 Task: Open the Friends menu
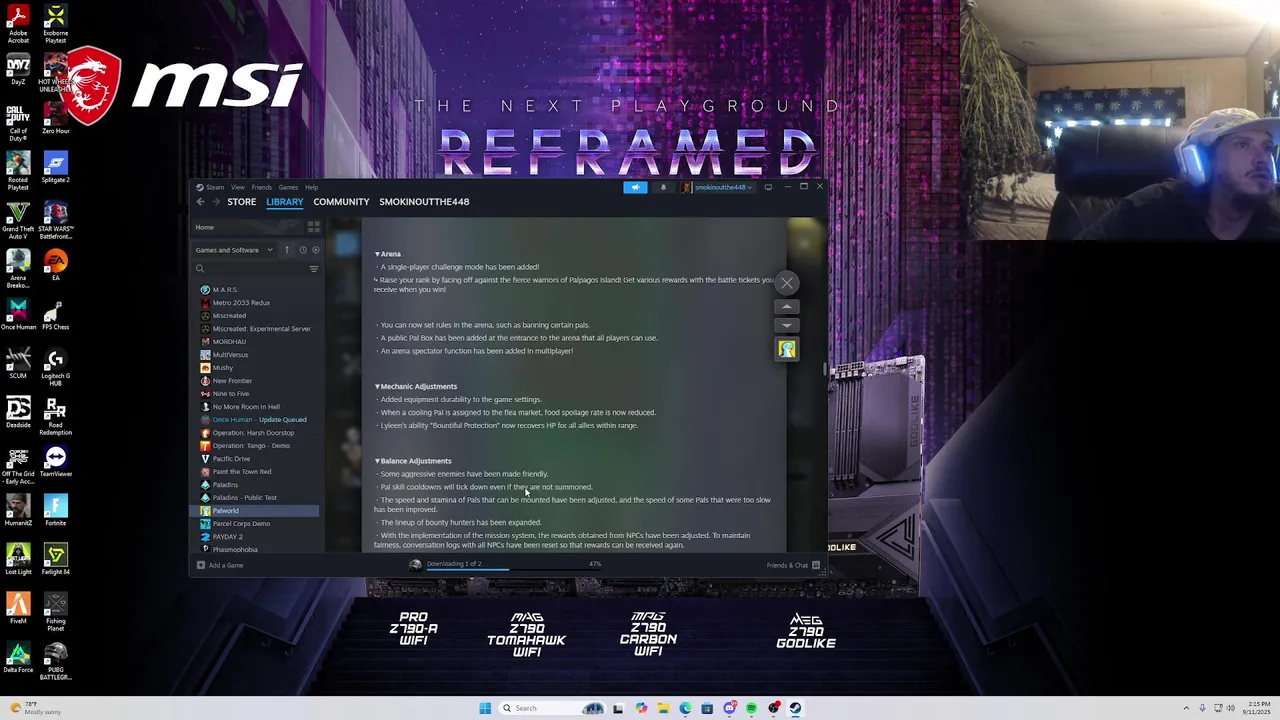(262, 187)
